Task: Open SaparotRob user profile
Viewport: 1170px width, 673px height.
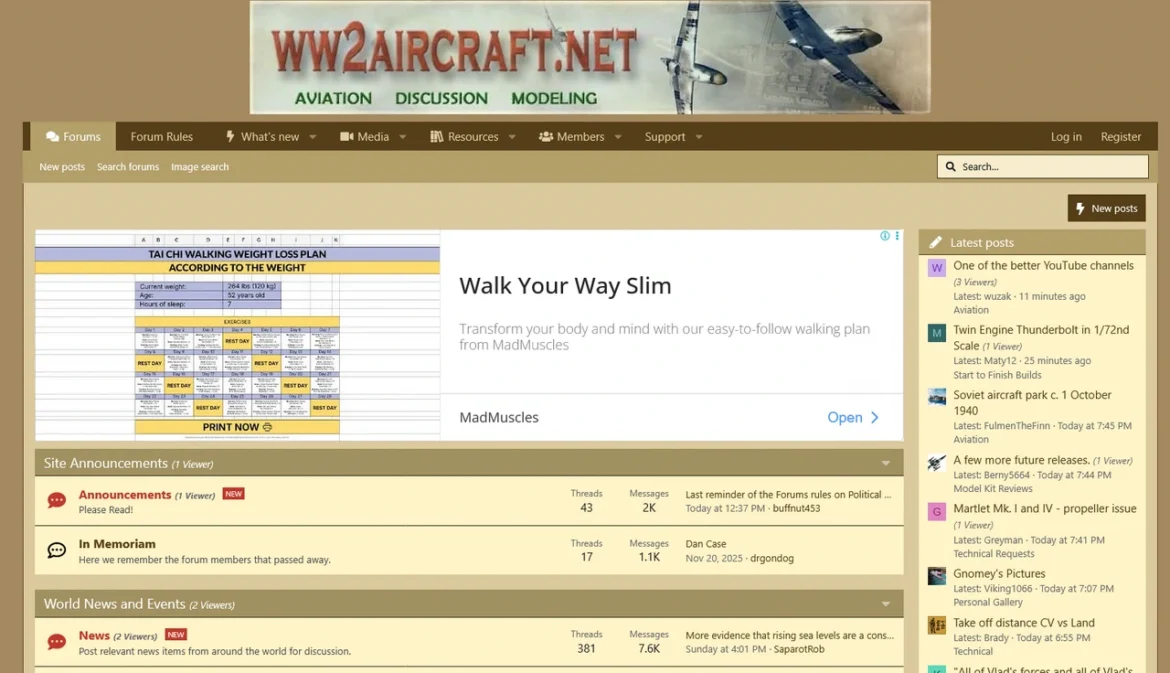Action: (x=799, y=649)
